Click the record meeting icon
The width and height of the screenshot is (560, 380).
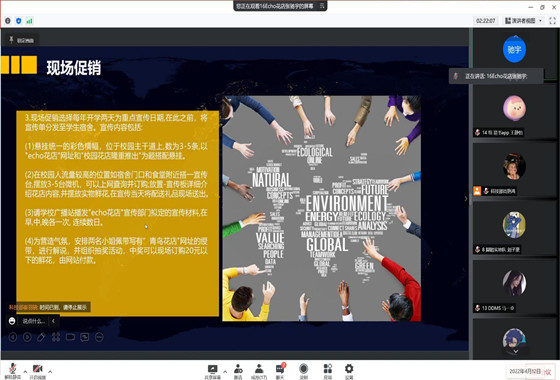pos(304,371)
